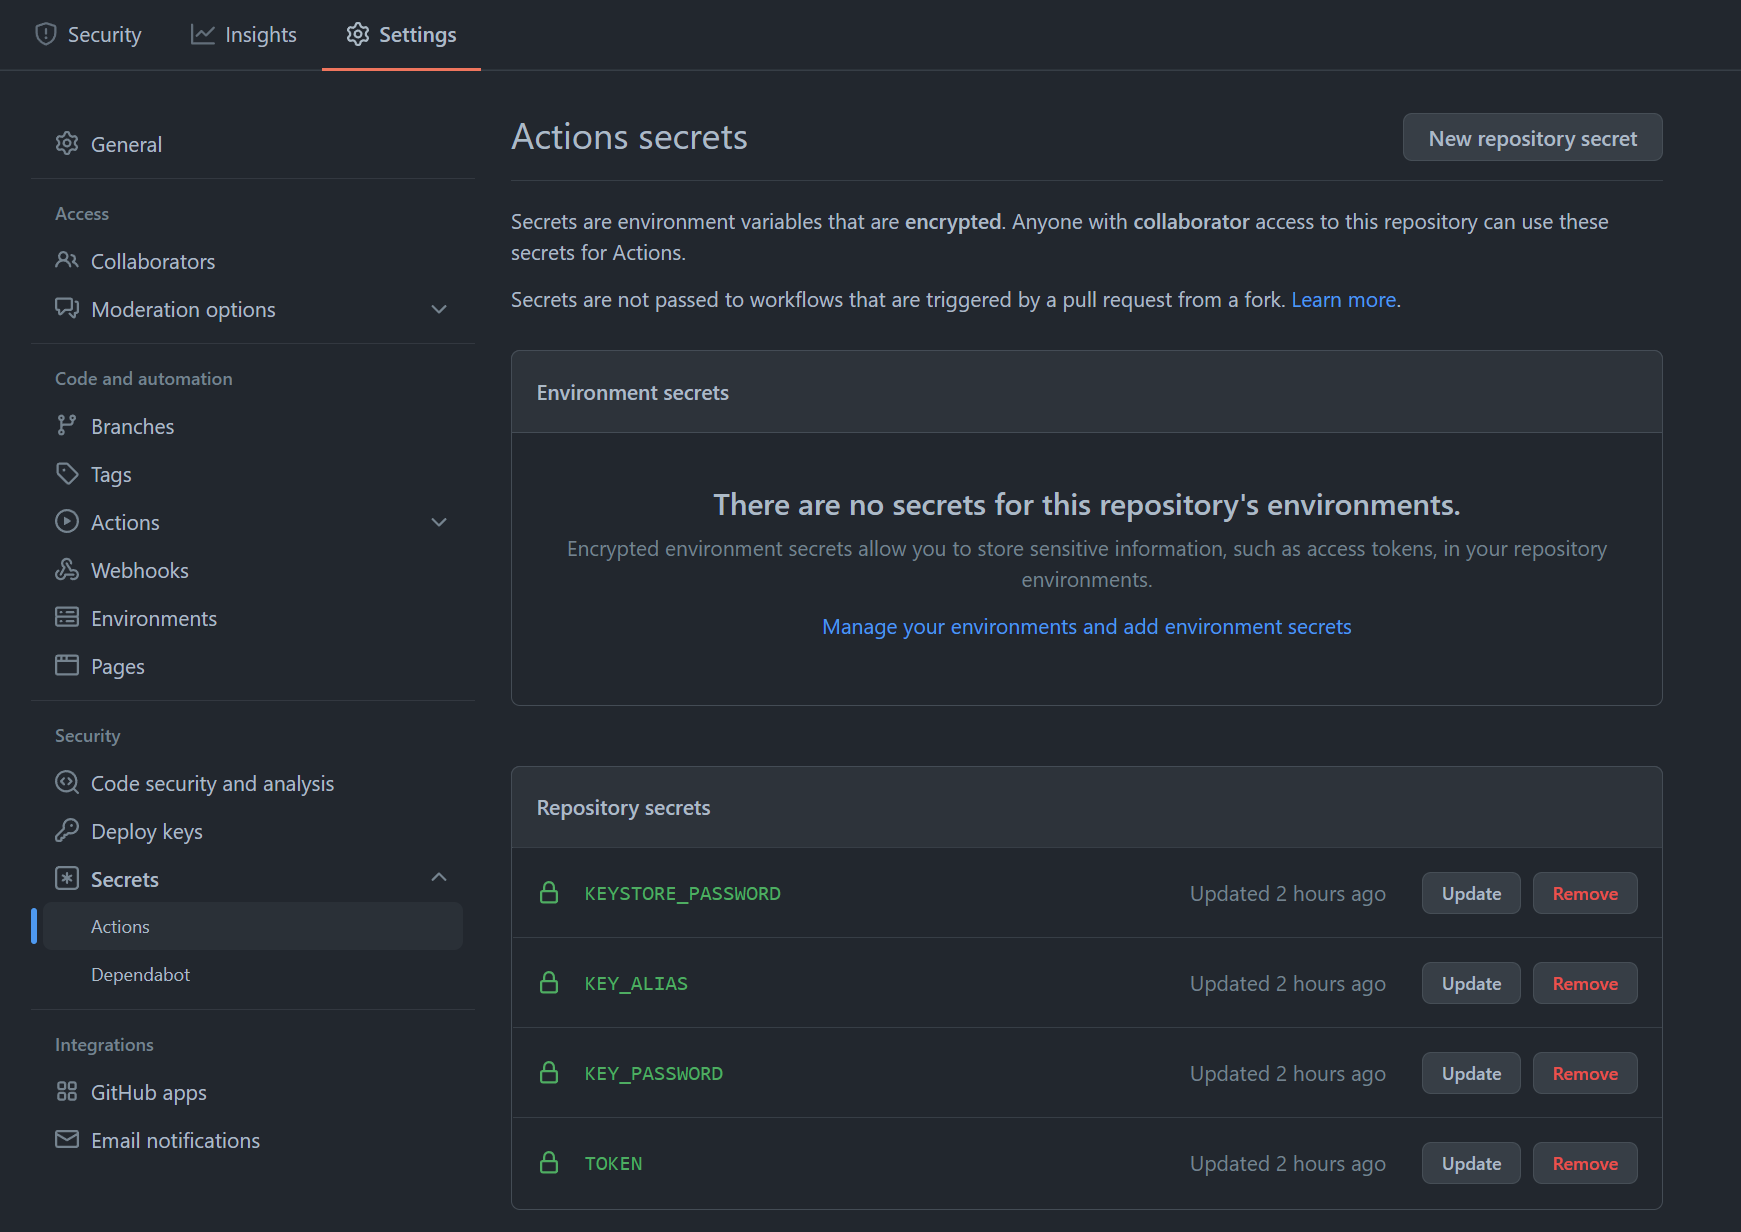This screenshot has height=1232, width=1741.
Task: Follow the Manage your environments link
Action: point(1086,626)
